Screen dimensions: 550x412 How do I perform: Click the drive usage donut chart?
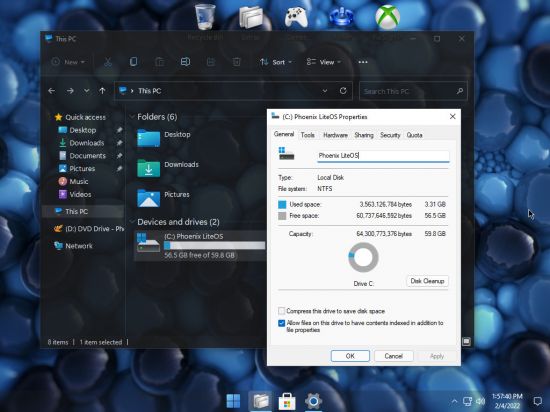coord(363,257)
